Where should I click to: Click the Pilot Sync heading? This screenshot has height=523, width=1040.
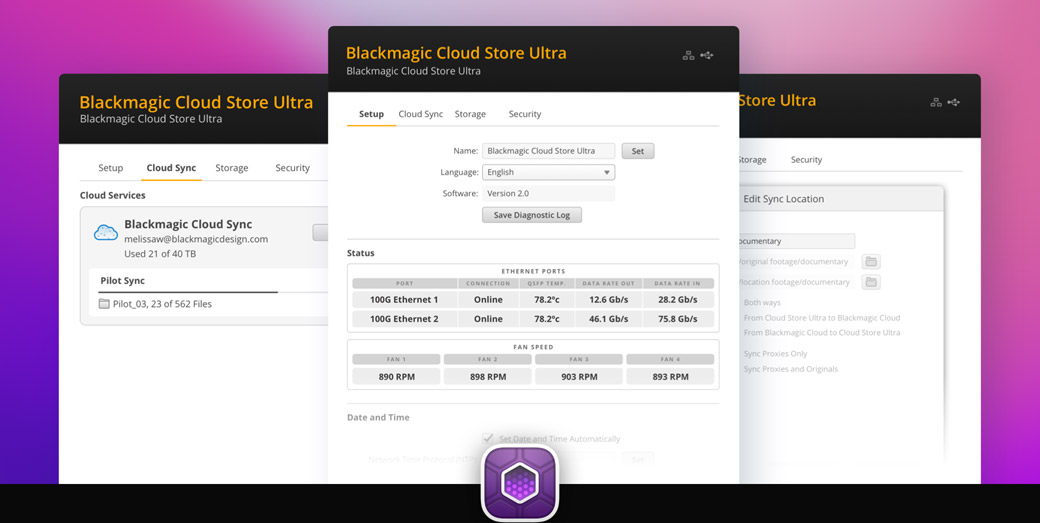123,281
